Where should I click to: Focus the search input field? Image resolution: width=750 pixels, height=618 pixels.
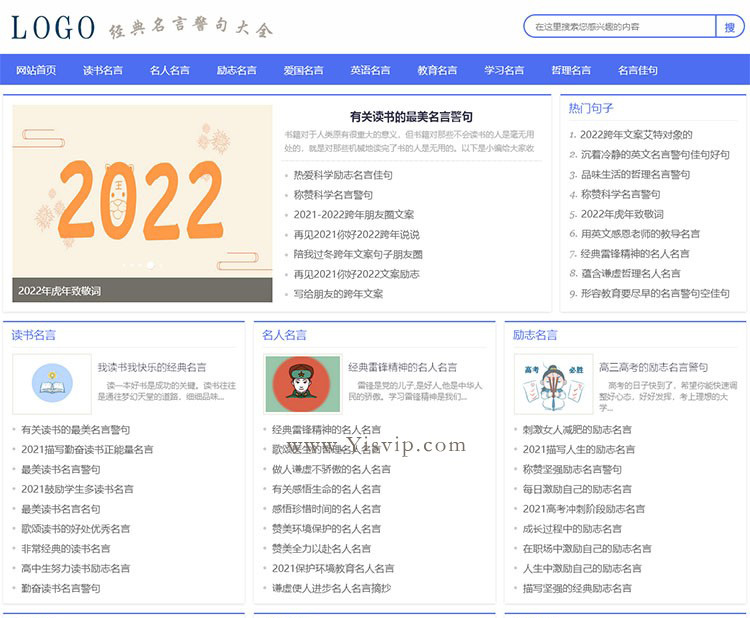(x=620, y=27)
